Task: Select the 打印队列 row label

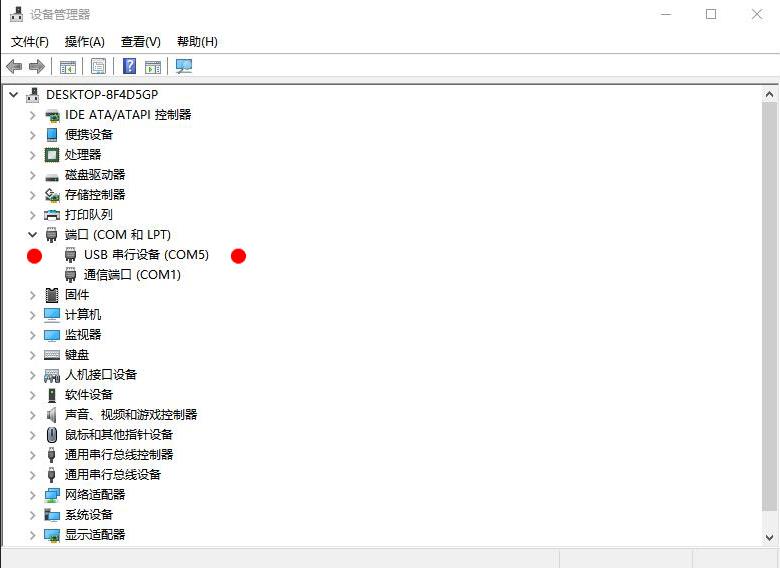Action: (x=89, y=214)
